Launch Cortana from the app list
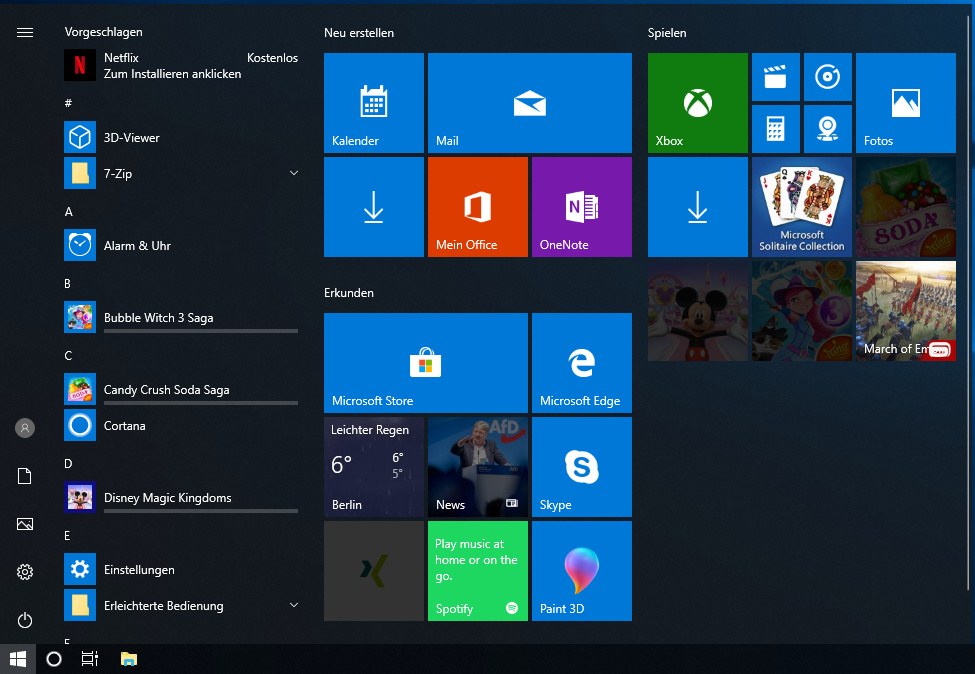 (181, 425)
